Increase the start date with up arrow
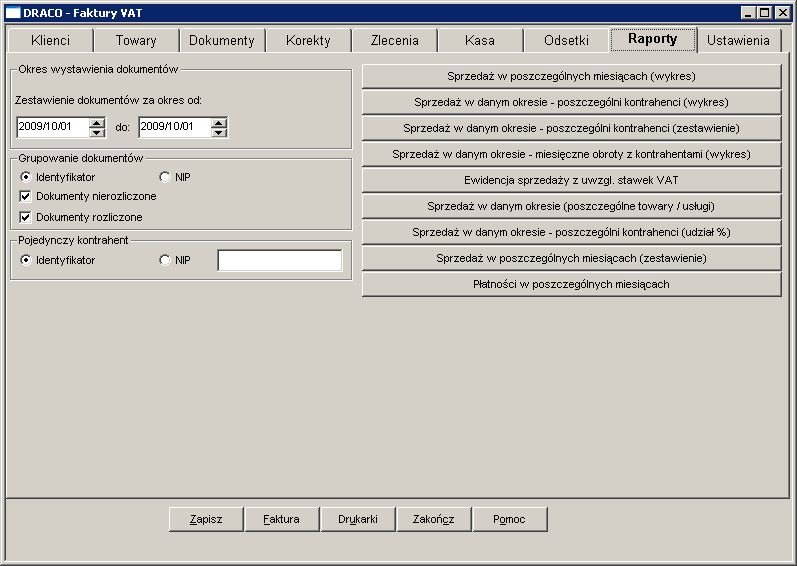This screenshot has width=797, height=566. point(97,122)
